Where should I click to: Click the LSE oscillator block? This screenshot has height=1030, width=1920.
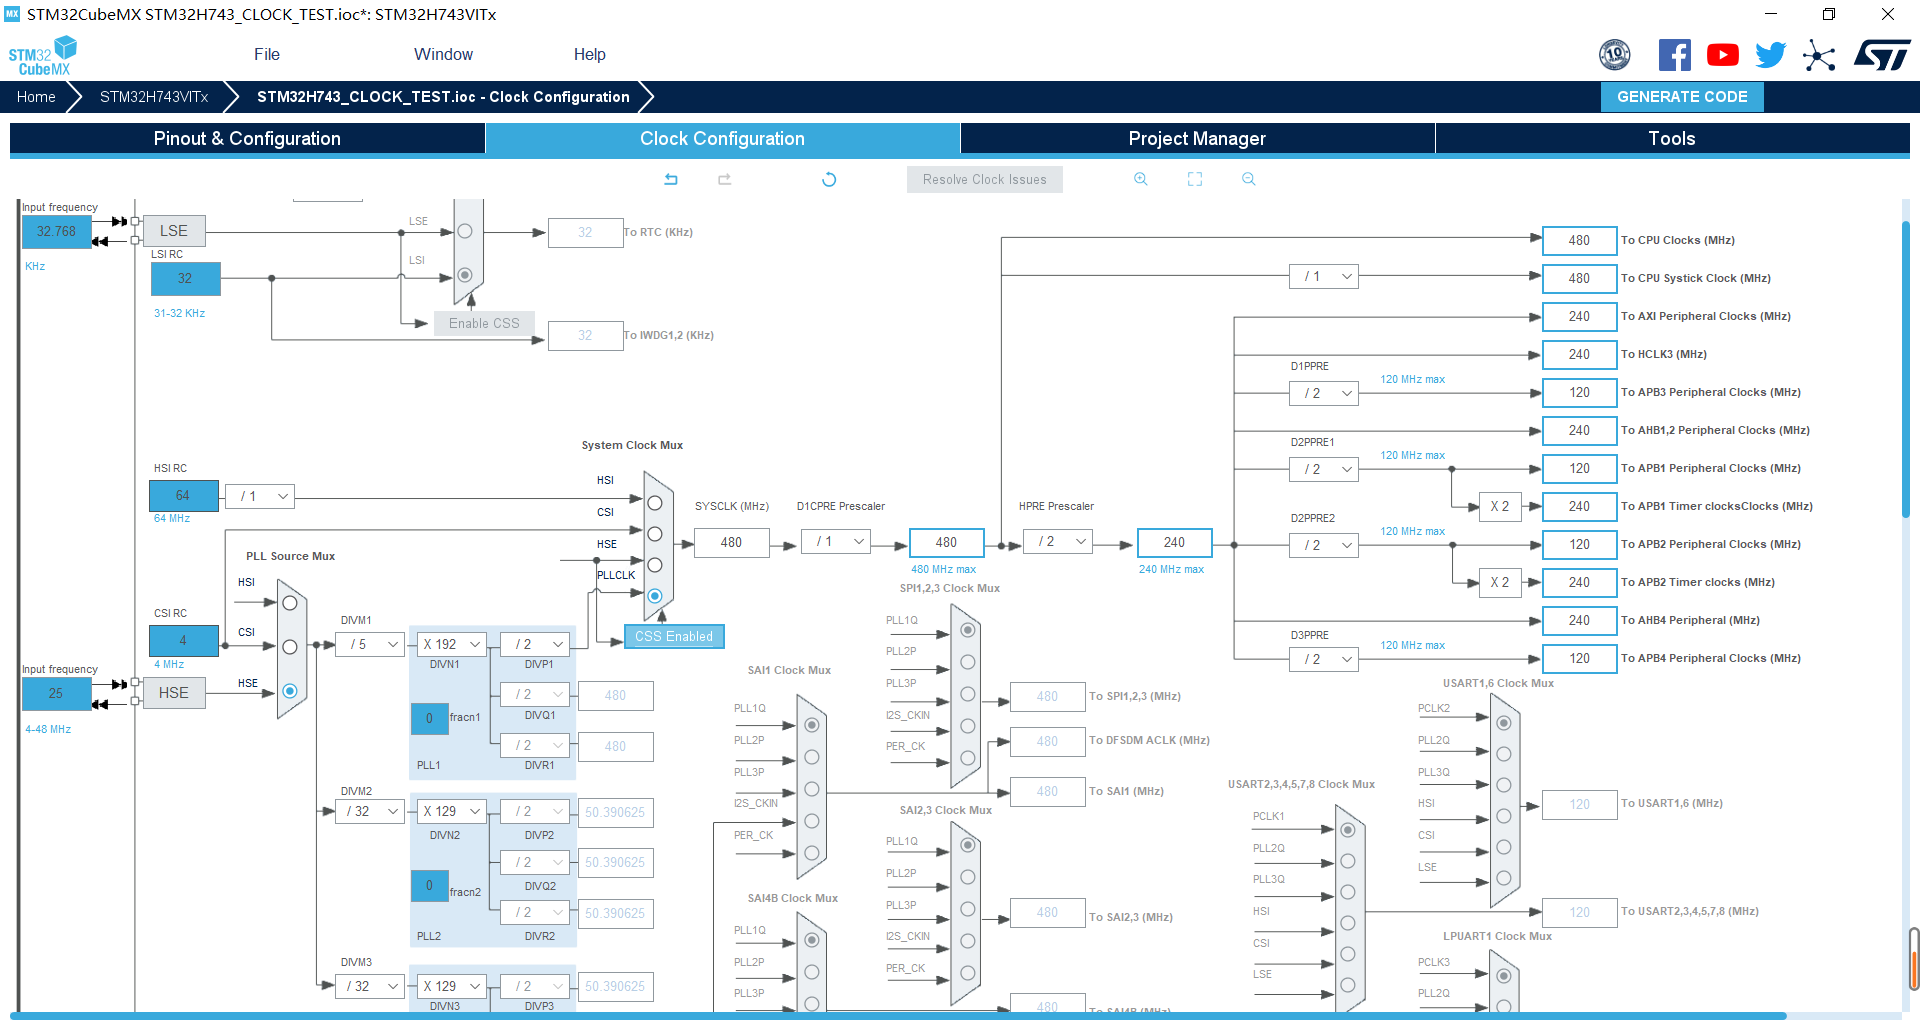coord(174,231)
